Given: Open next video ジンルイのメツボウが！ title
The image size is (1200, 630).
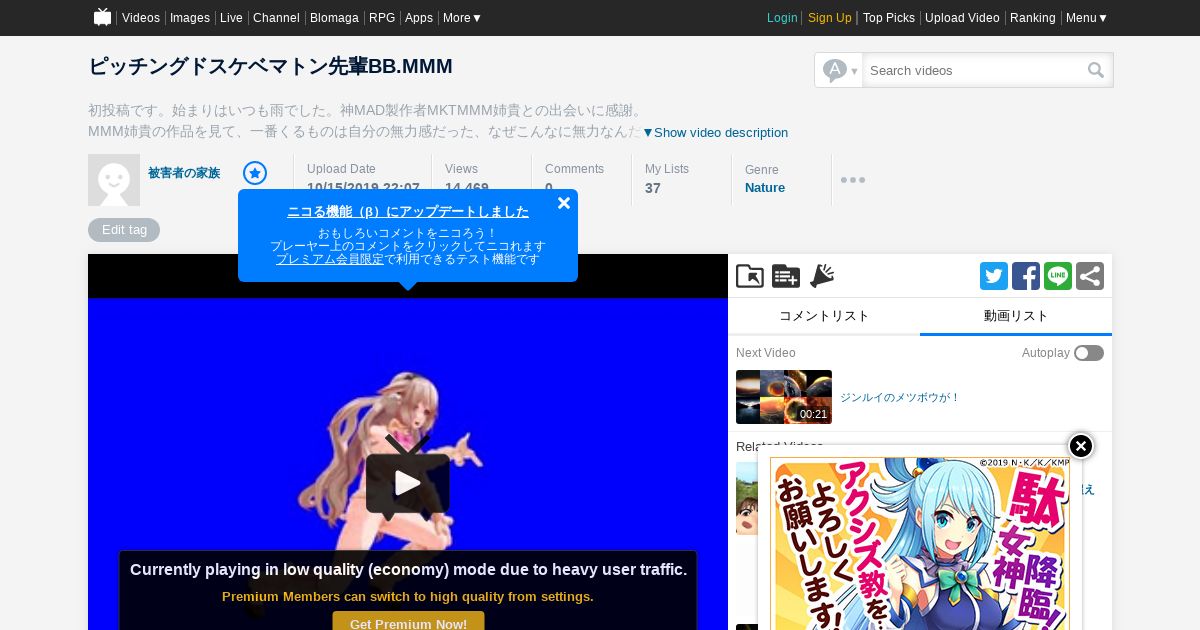Looking at the screenshot, I should (x=900, y=398).
